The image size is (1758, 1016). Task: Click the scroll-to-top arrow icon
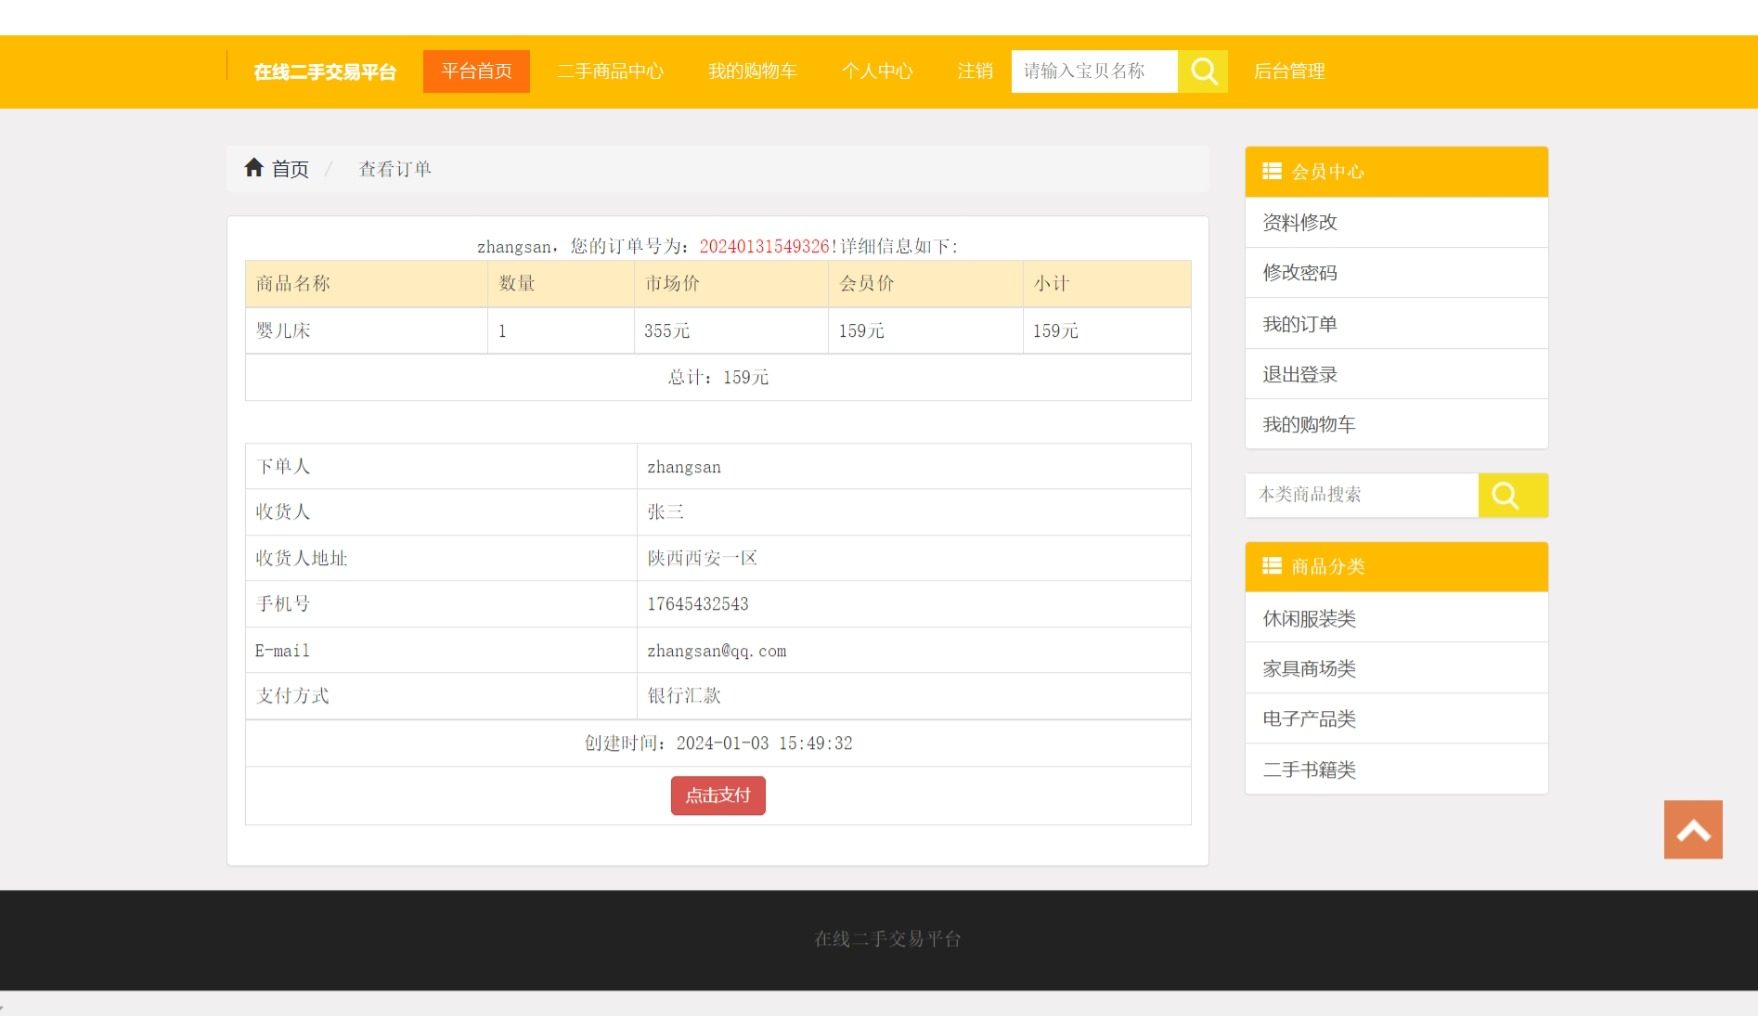coord(1692,829)
